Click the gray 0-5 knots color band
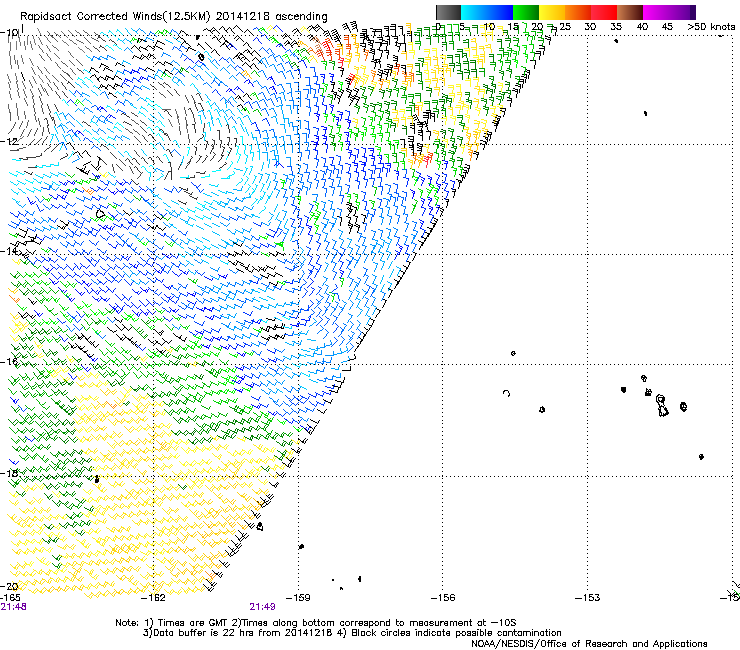 448,12
